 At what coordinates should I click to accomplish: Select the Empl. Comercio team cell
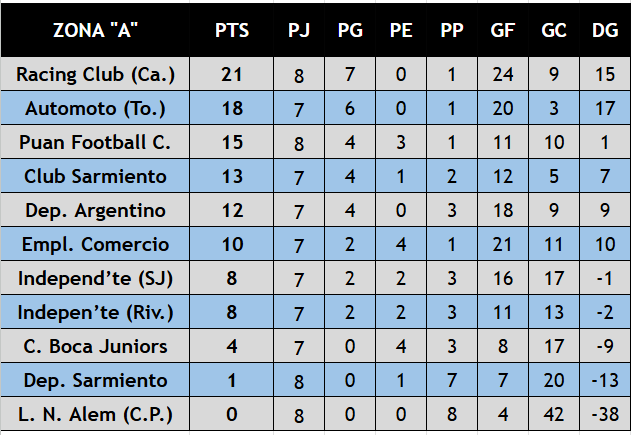[x=95, y=244]
